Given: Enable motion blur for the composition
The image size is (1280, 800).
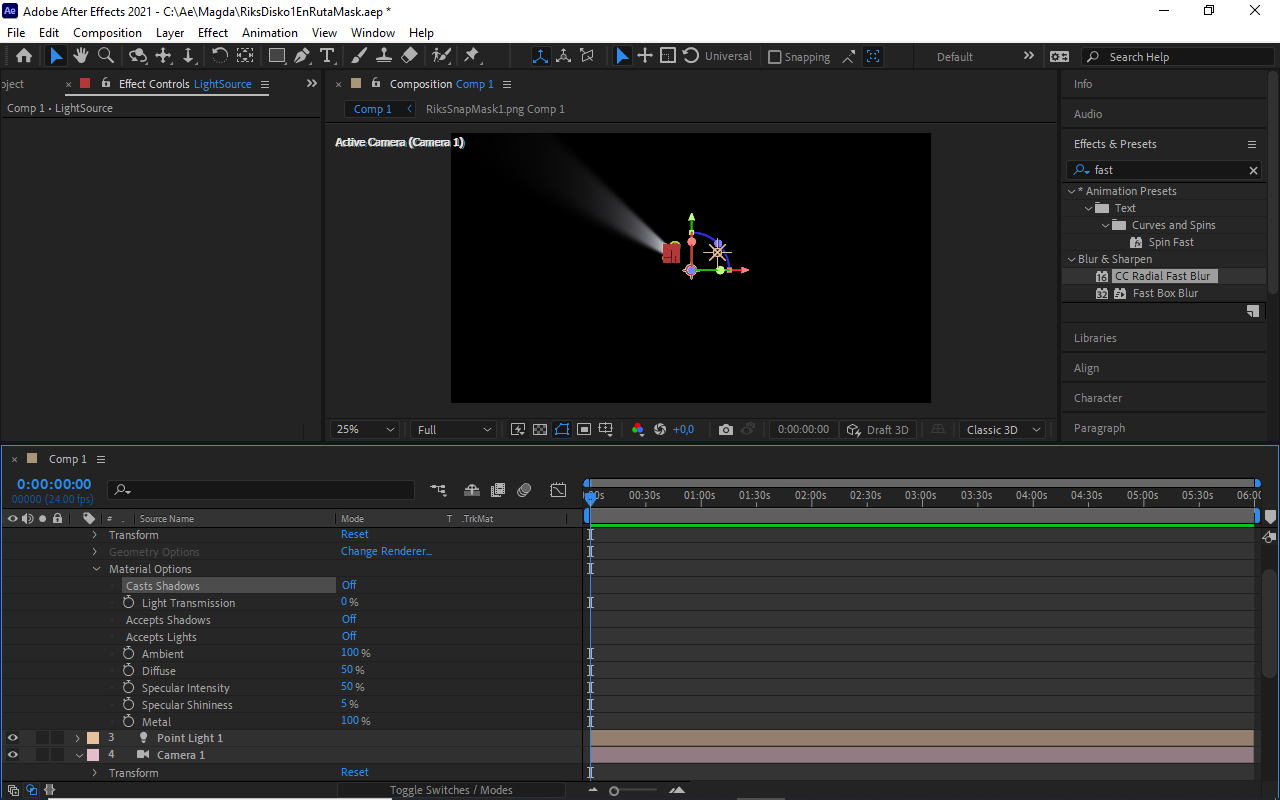Looking at the screenshot, I should [524, 490].
